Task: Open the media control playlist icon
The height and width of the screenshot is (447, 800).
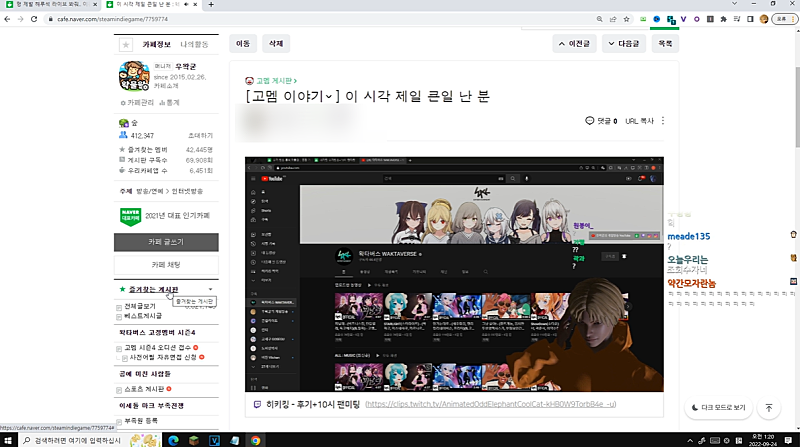Action: 737,19
